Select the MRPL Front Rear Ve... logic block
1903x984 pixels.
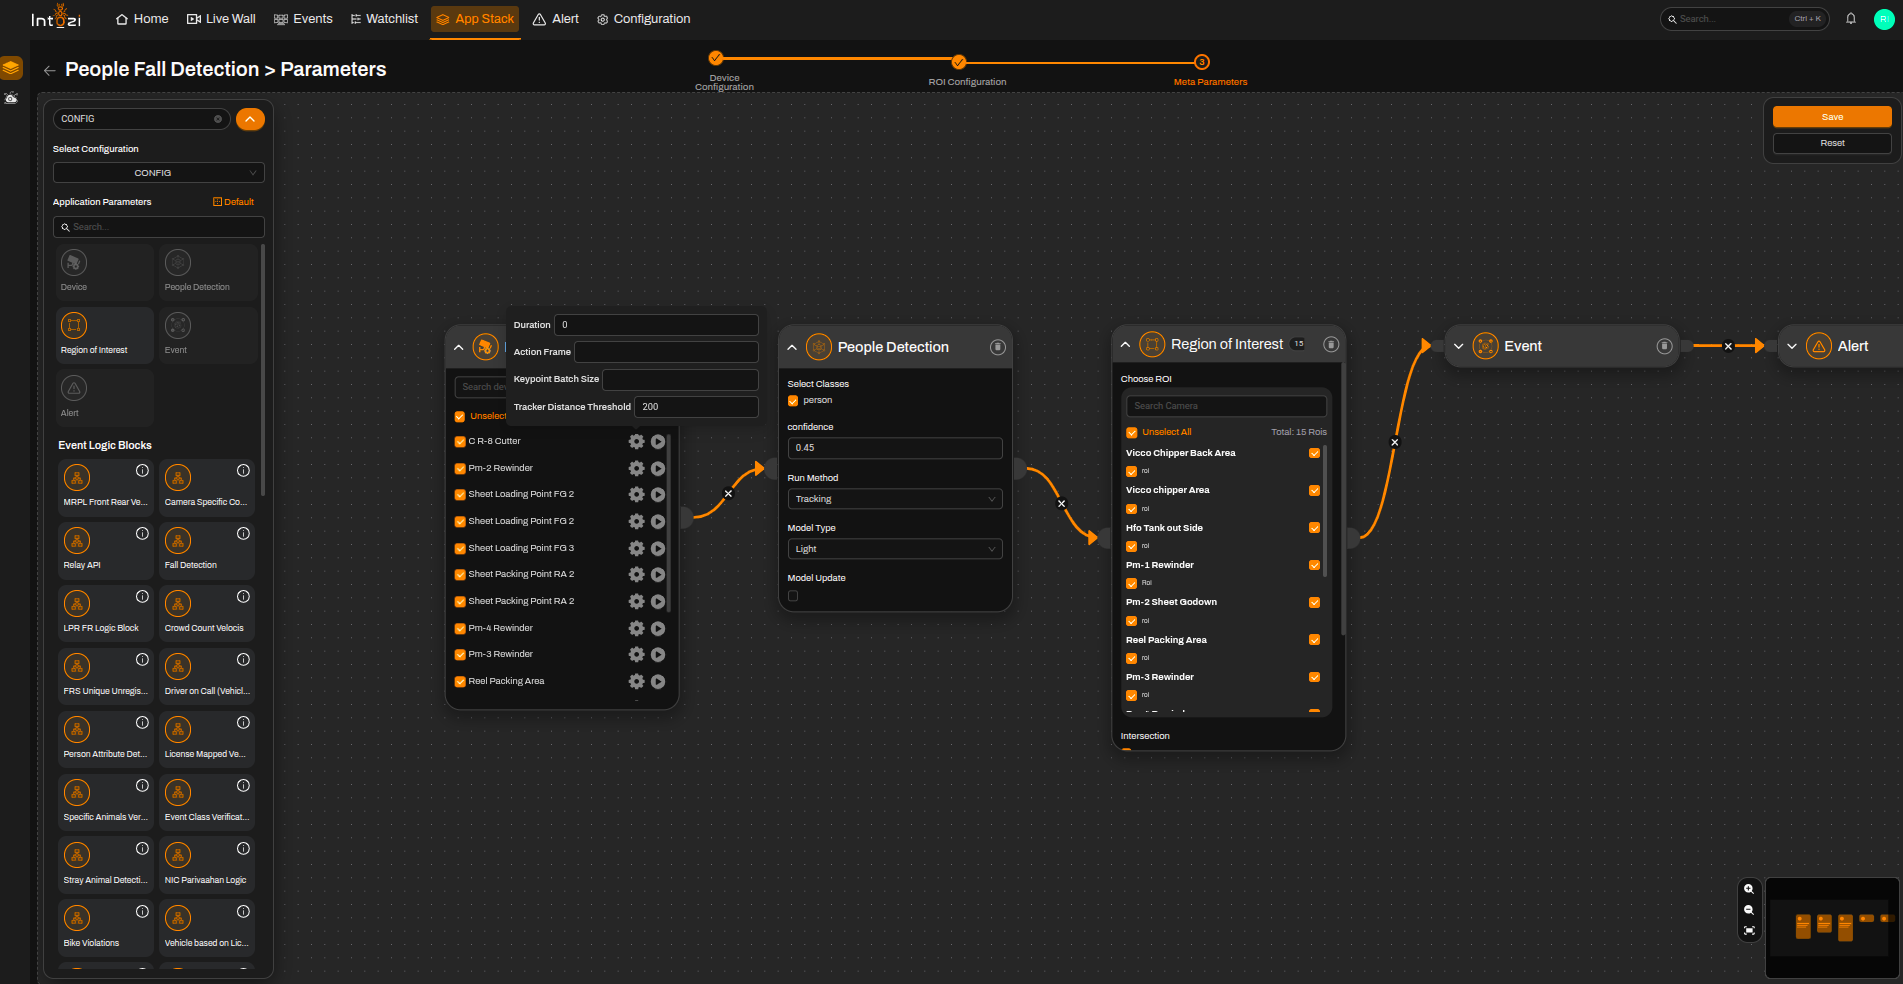(105, 487)
